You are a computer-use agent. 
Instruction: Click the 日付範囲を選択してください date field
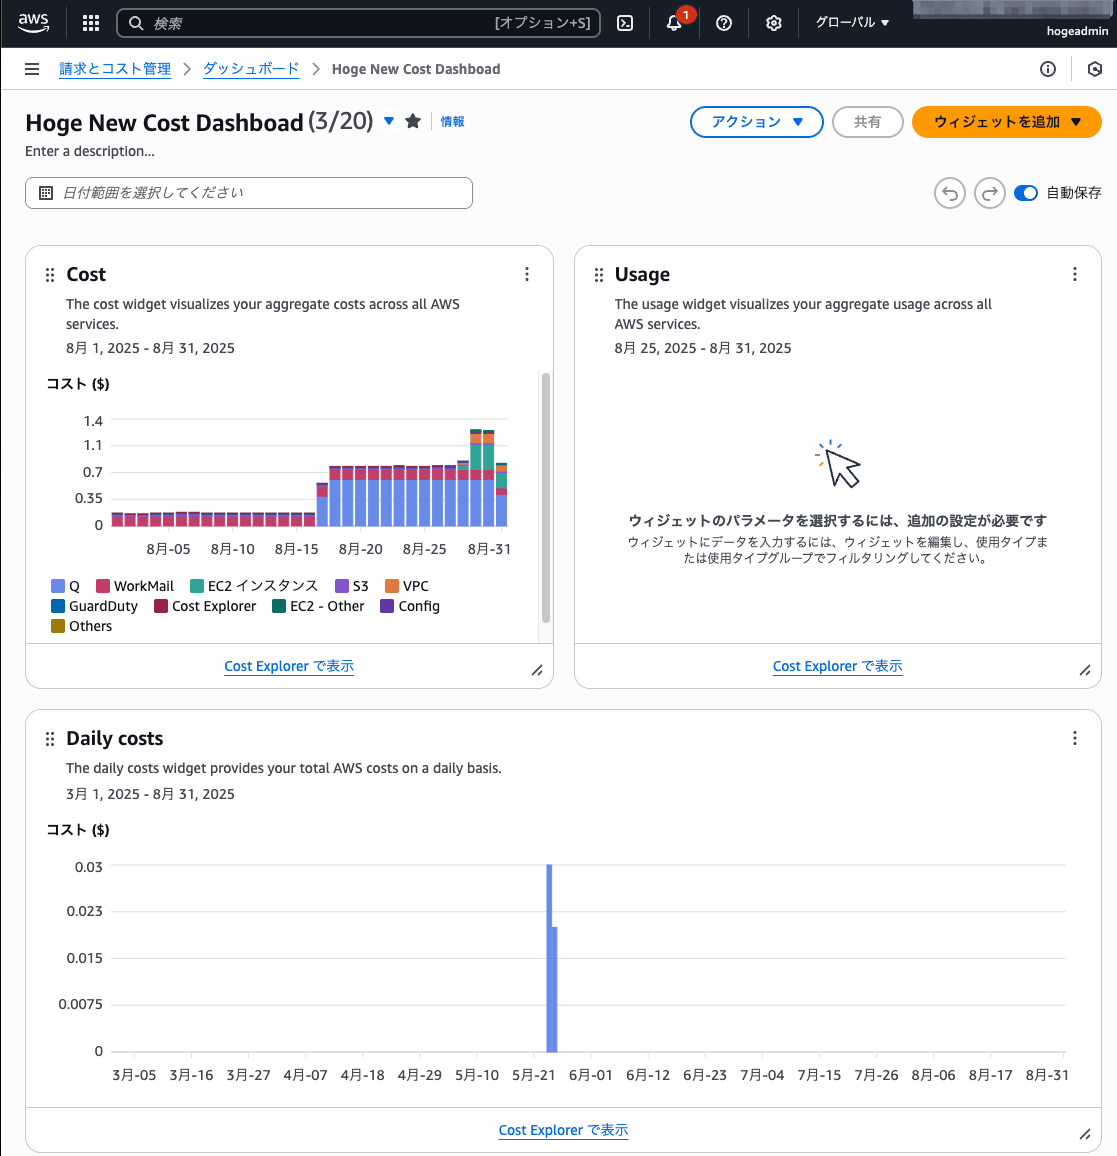(249, 193)
